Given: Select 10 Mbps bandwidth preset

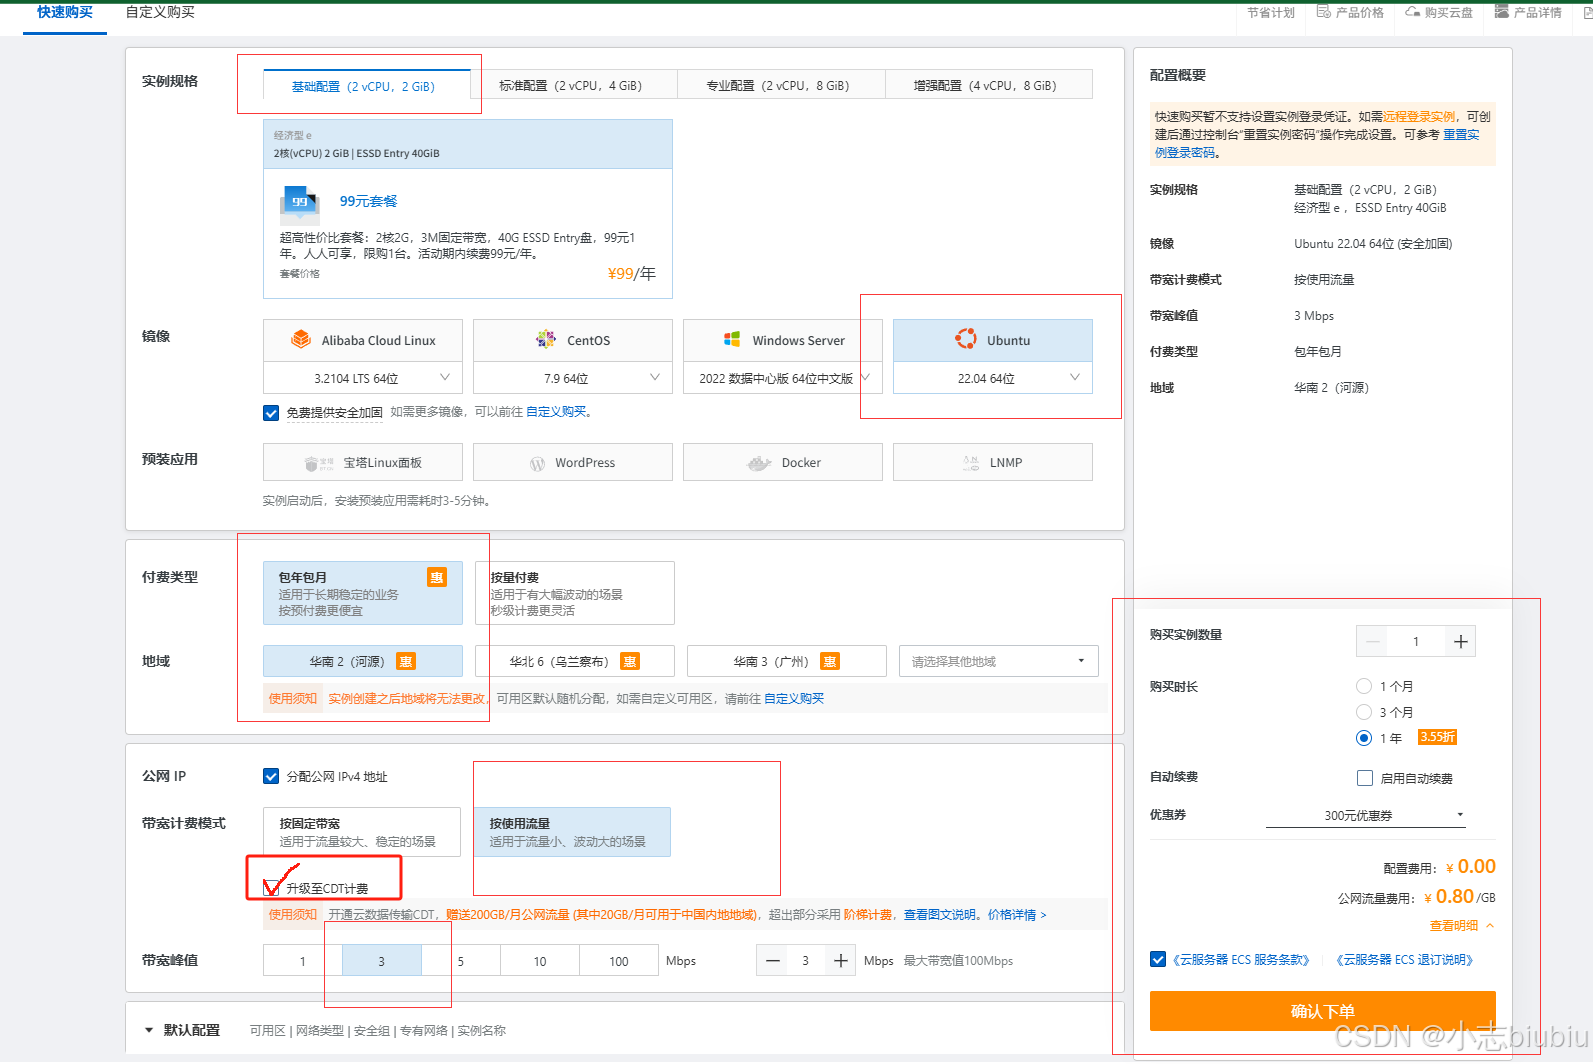Looking at the screenshot, I should (x=540, y=961).
